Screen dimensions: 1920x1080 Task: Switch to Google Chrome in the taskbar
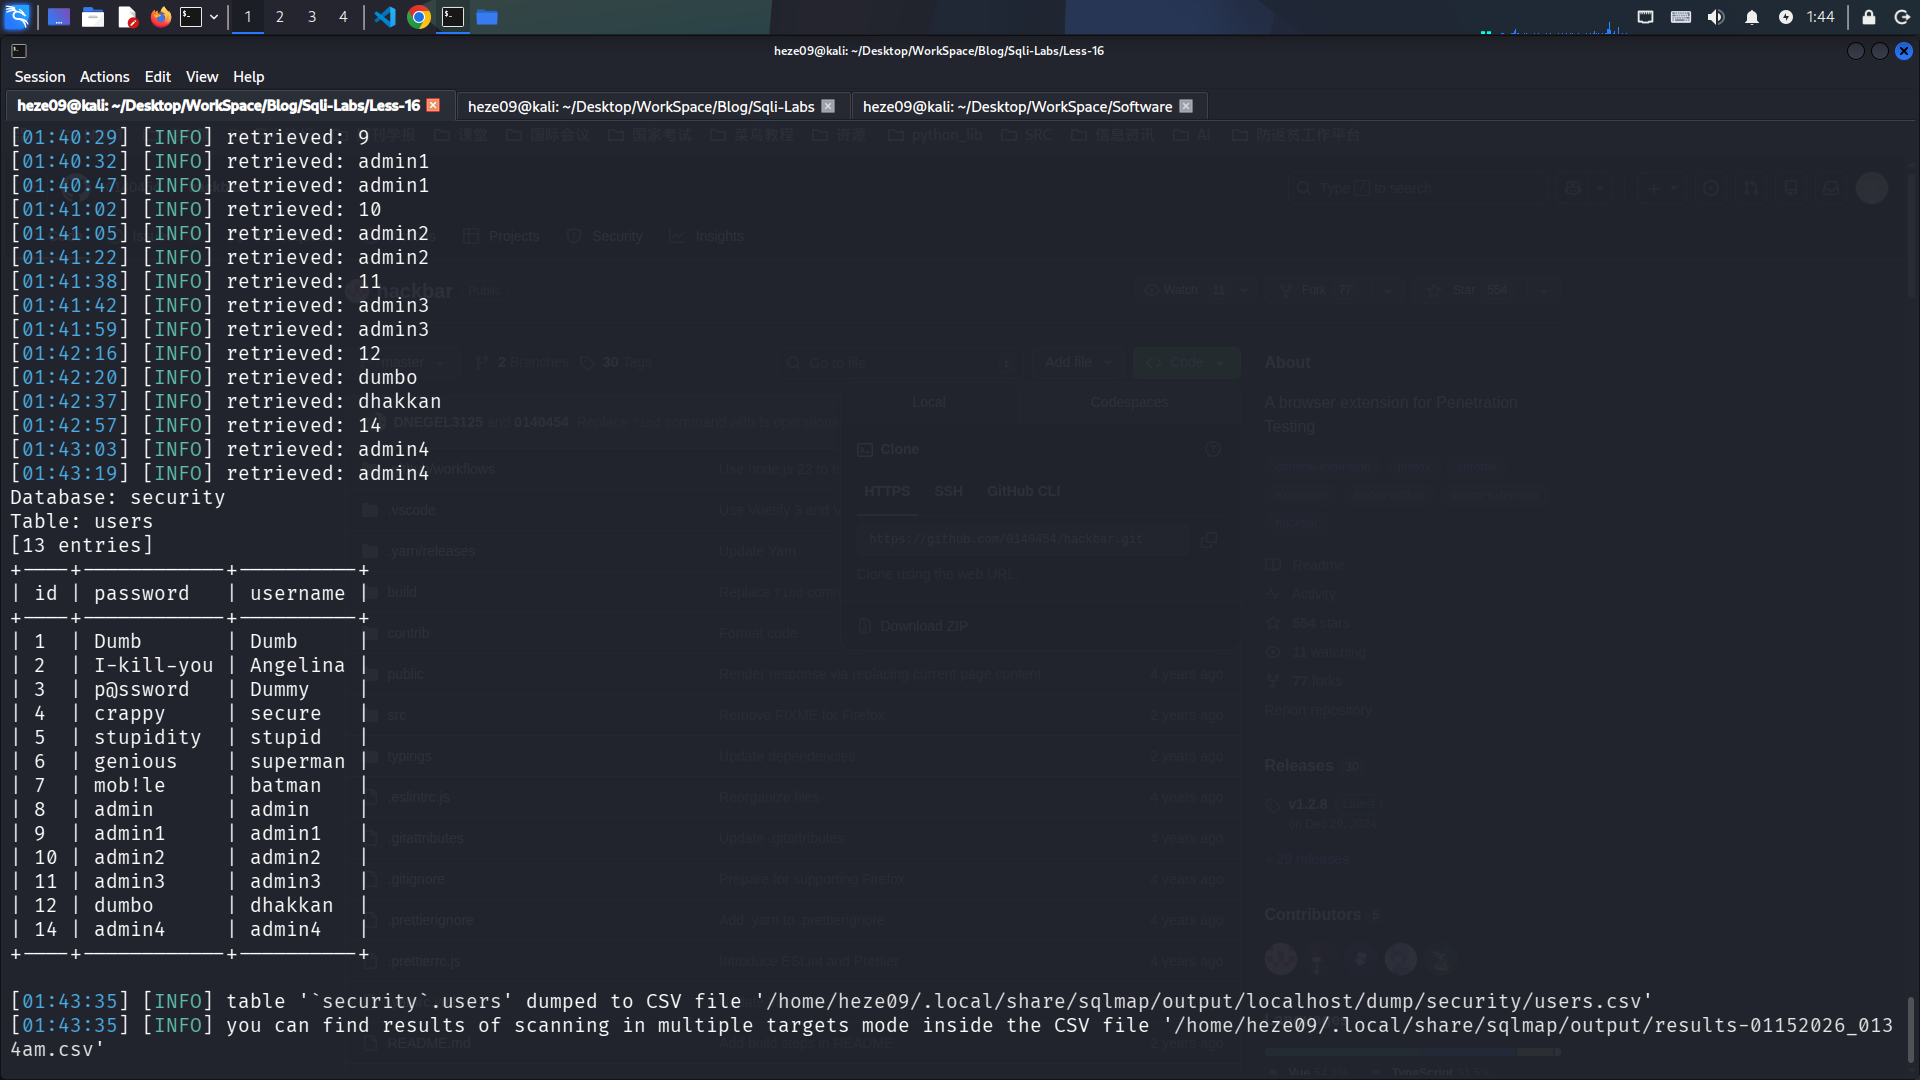tap(419, 17)
